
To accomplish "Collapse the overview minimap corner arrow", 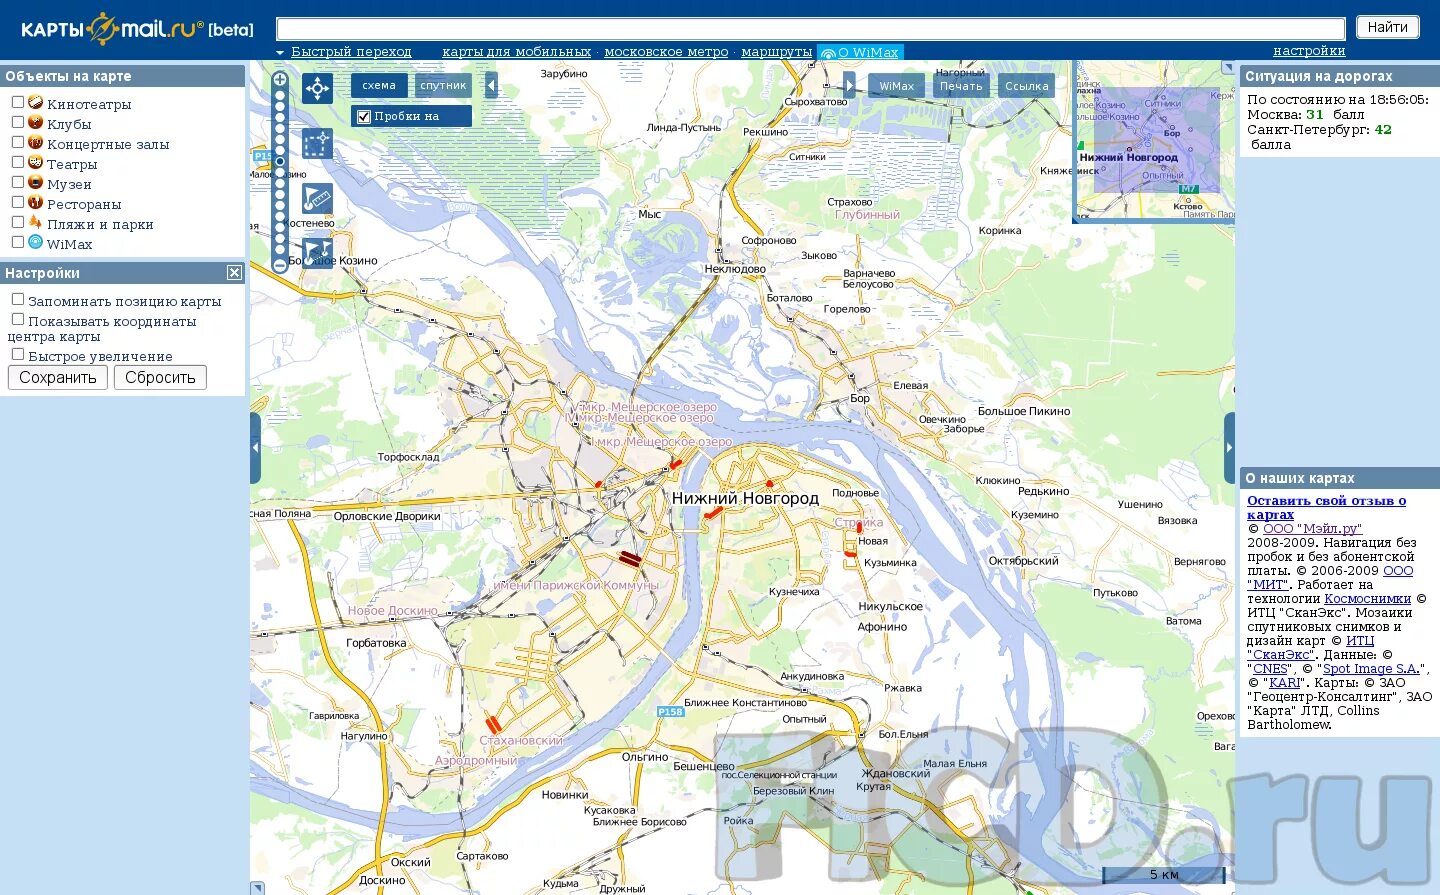I will tap(1228, 67).
